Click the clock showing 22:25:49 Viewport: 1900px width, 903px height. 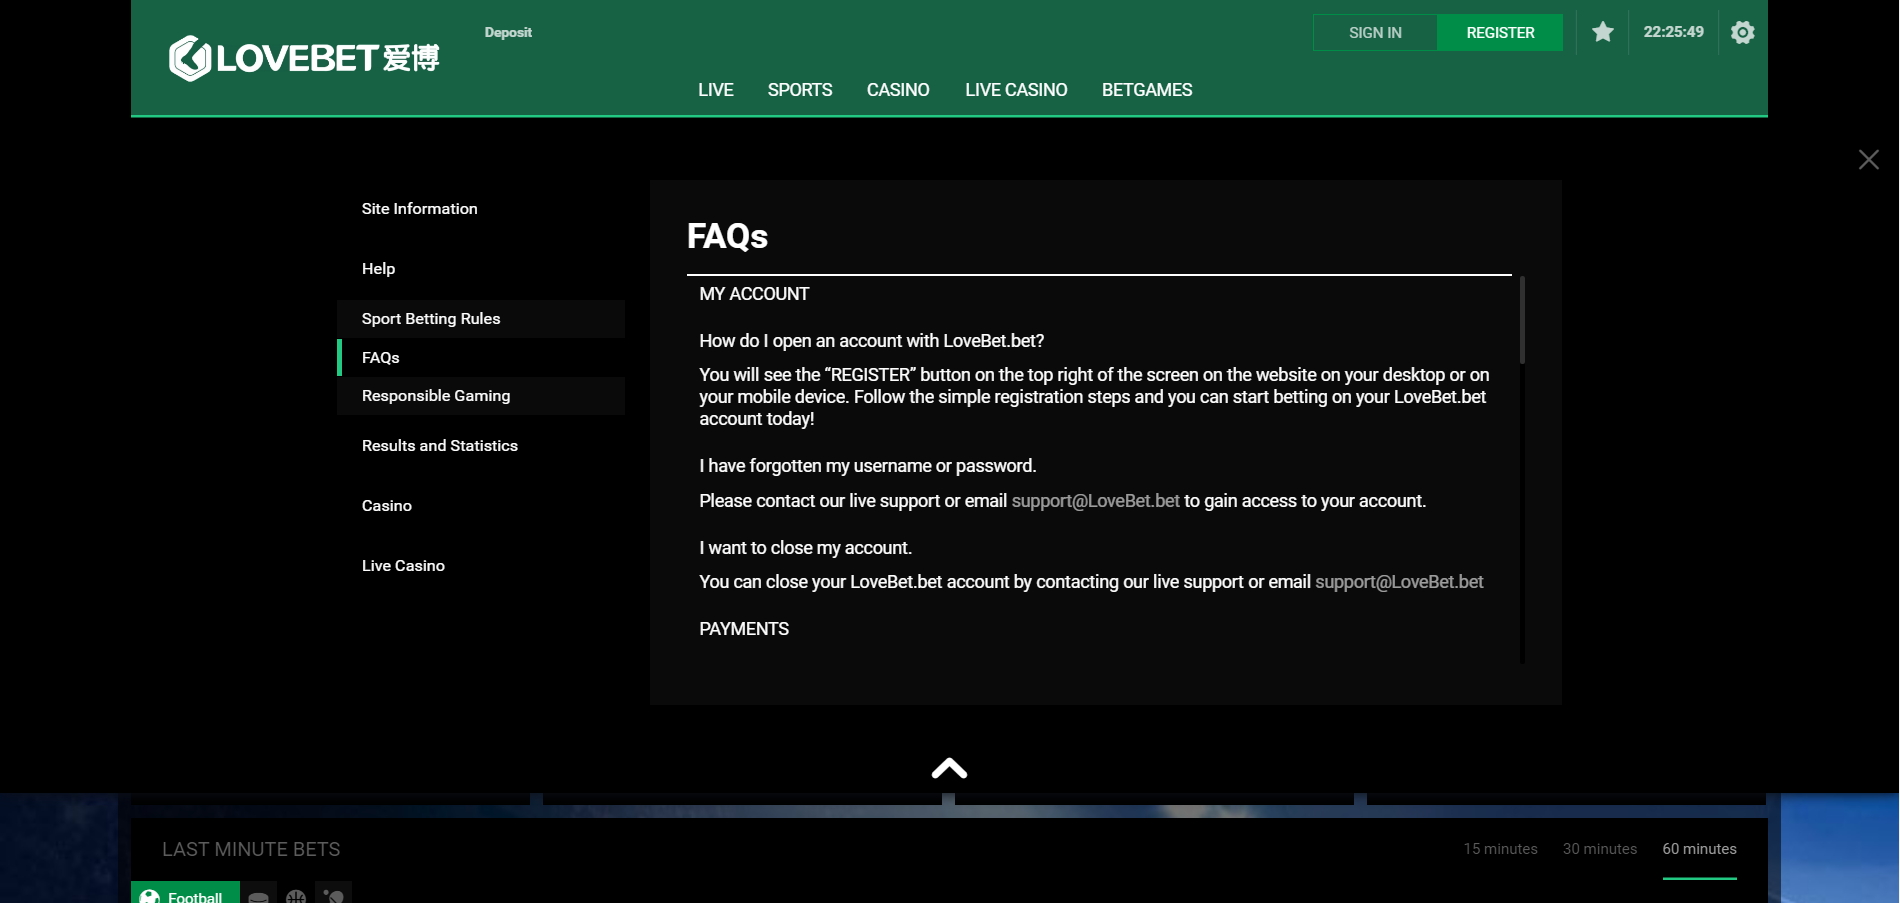[x=1673, y=32]
